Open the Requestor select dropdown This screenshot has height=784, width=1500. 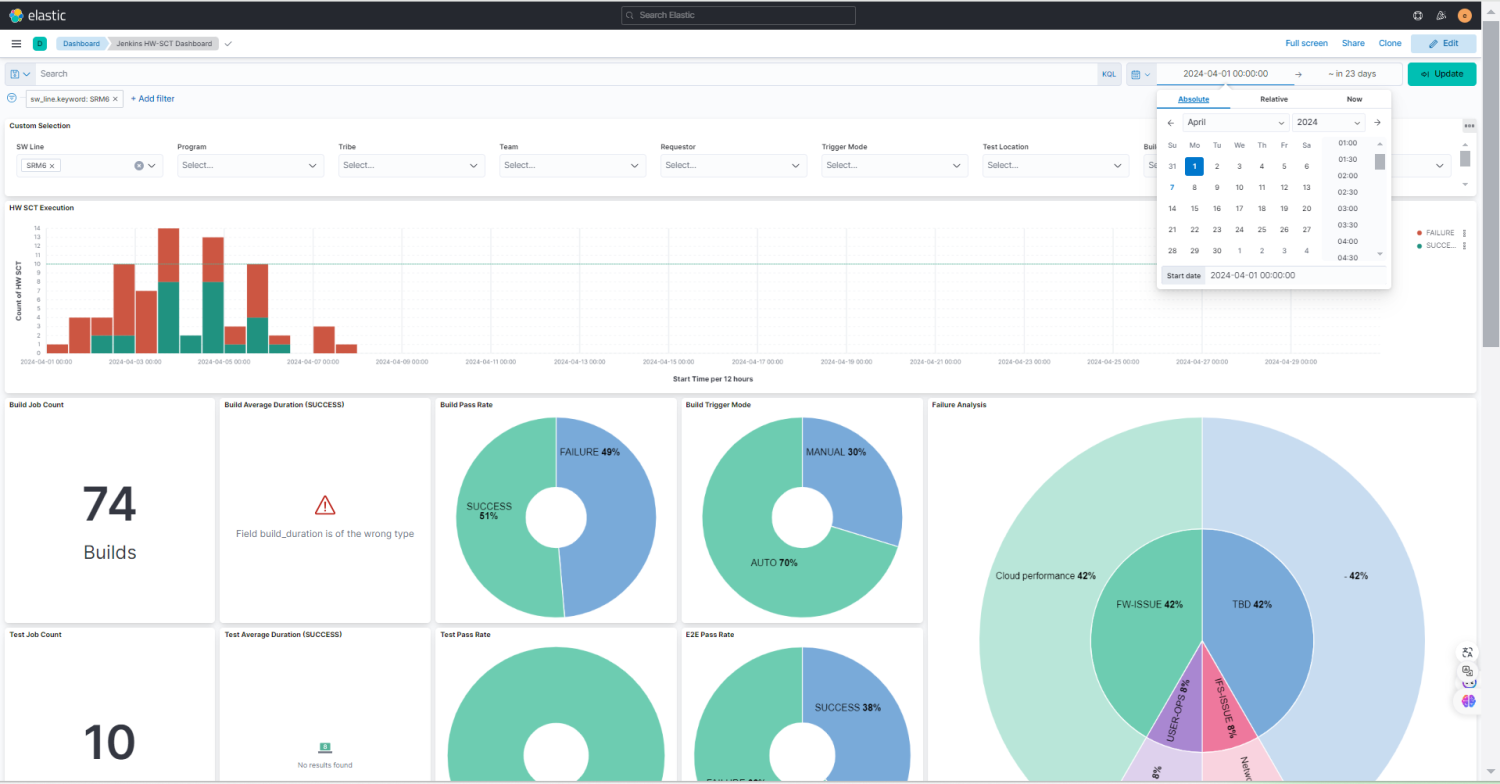point(734,165)
